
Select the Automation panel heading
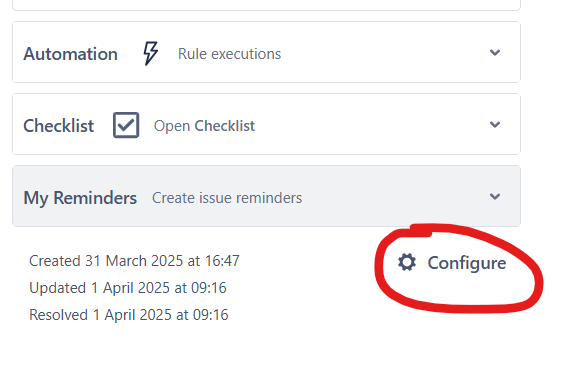pos(71,54)
